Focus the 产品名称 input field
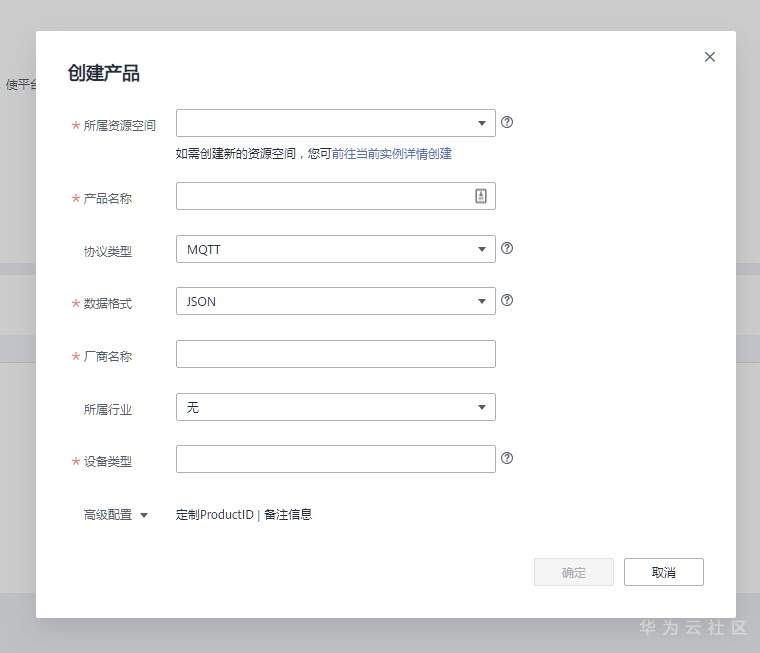This screenshot has height=653, width=760. [336, 196]
